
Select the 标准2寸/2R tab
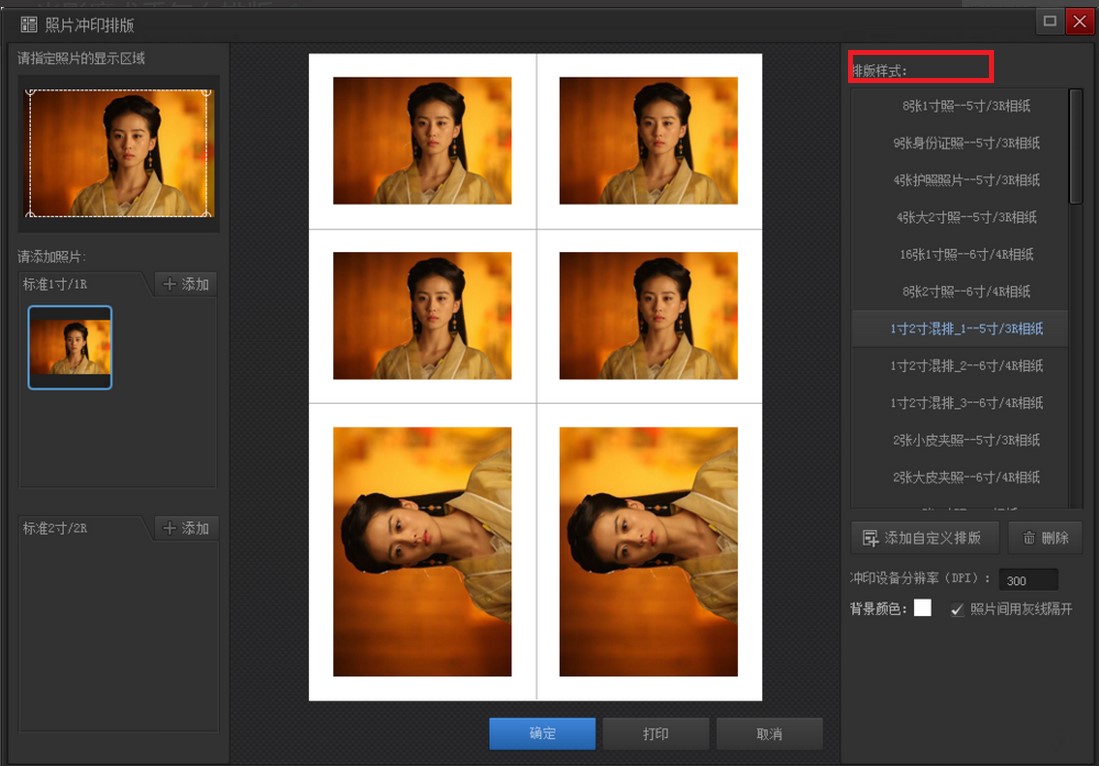pyautogui.click(x=84, y=528)
